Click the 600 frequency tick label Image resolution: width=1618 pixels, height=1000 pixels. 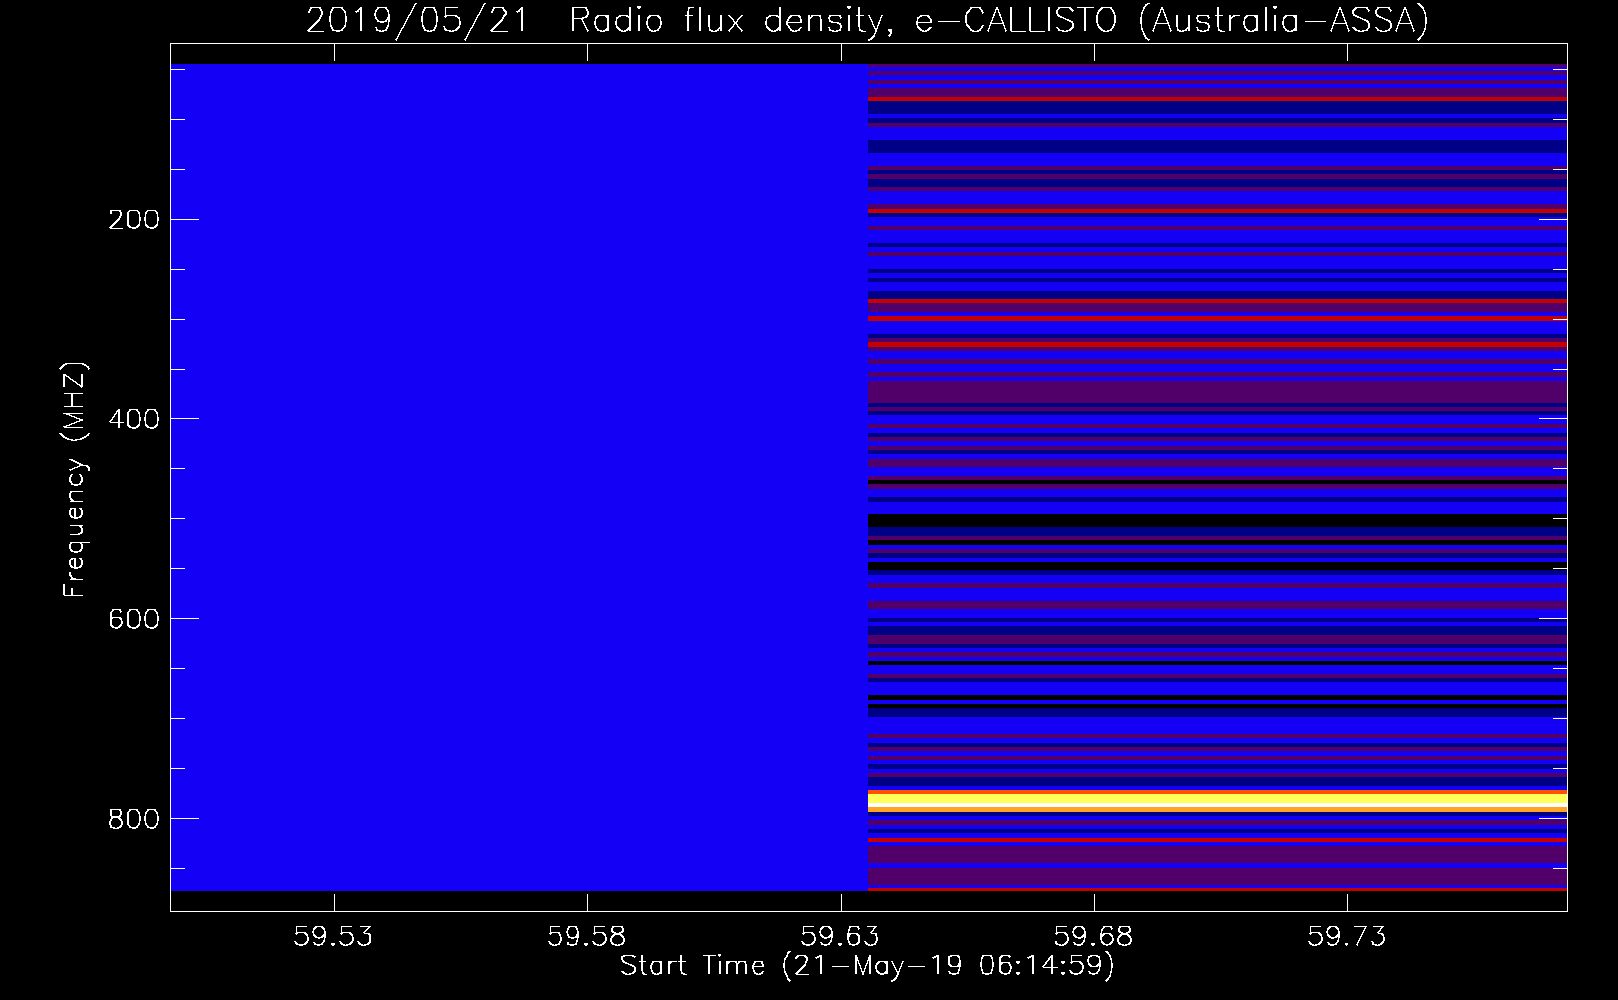[134, 619]
